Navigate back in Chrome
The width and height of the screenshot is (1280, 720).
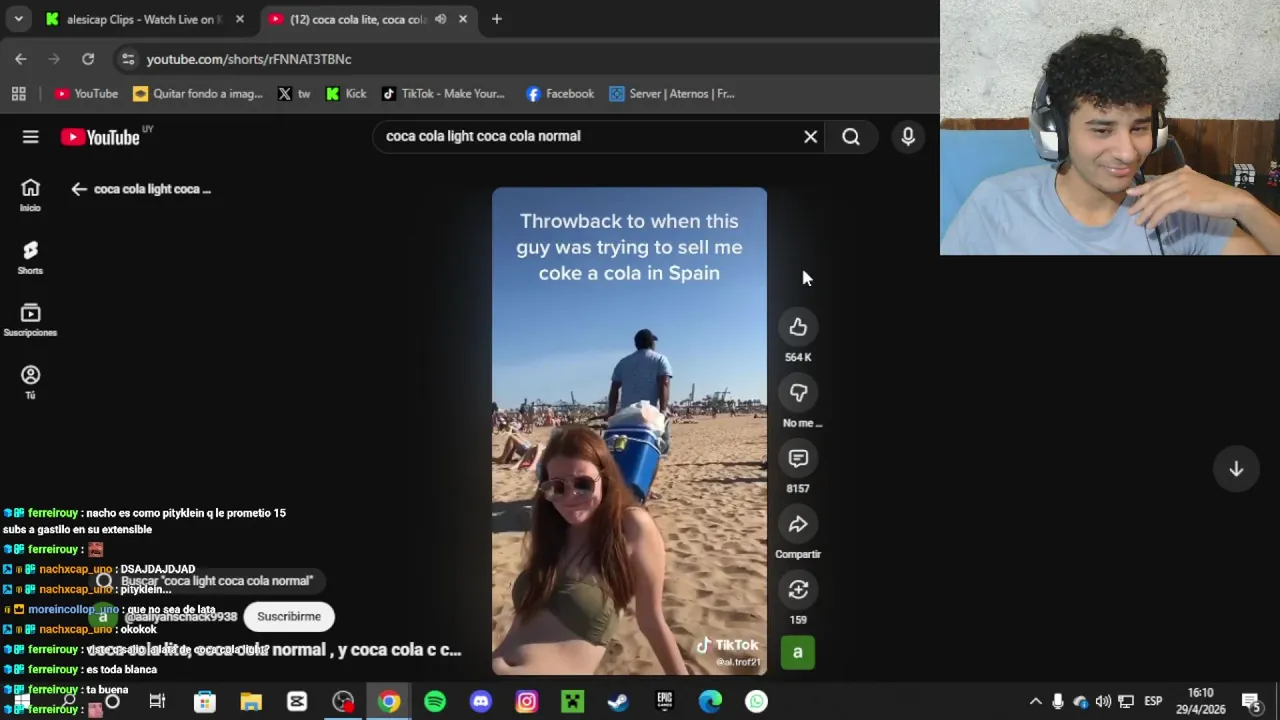coord(21,59)
